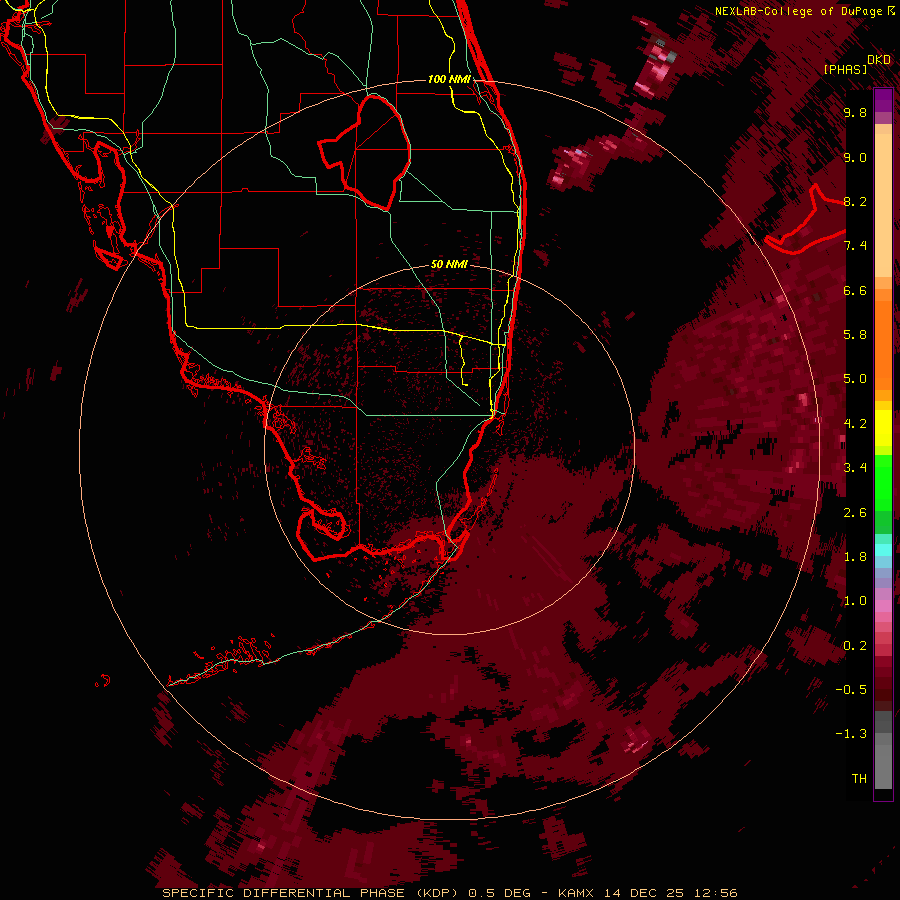
Task: Click the 9.0 value on color scale
Action: click(855, 157)
